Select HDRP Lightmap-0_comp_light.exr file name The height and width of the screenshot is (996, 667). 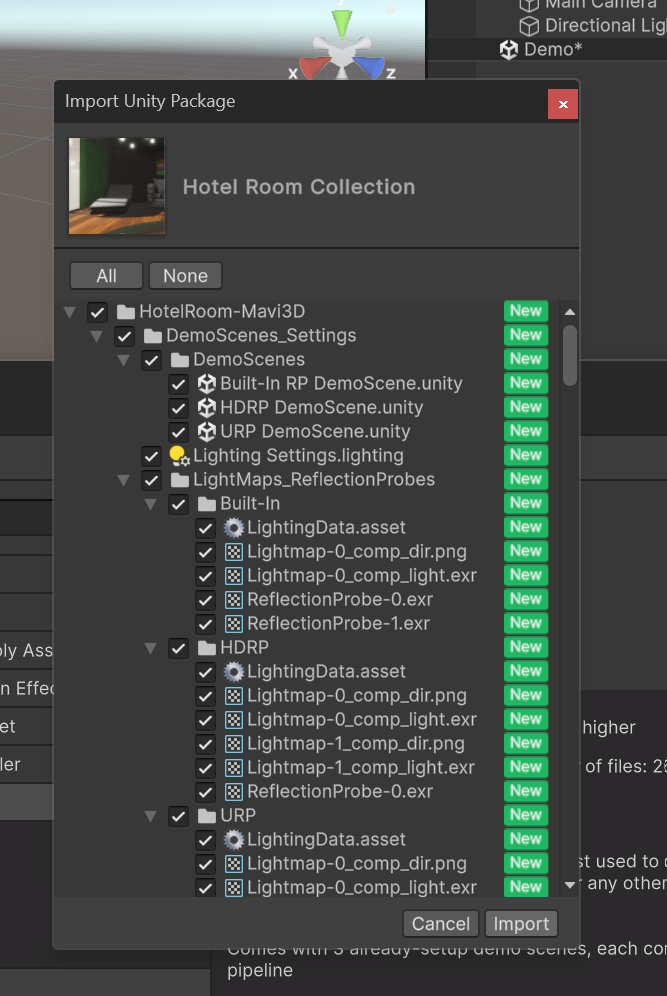click(x=362, y=720)
